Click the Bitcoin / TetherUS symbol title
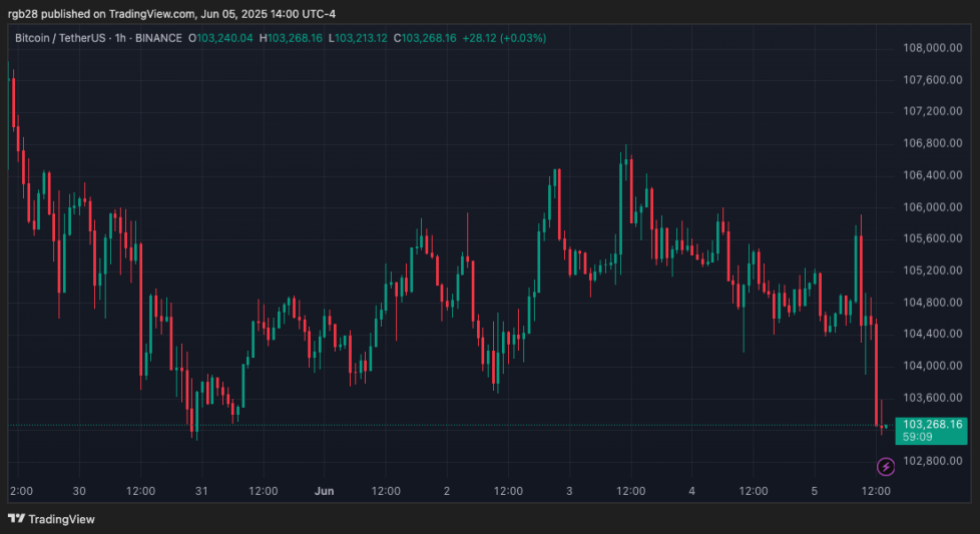Viewport: 980px width, 534px height. click(60, 38)
